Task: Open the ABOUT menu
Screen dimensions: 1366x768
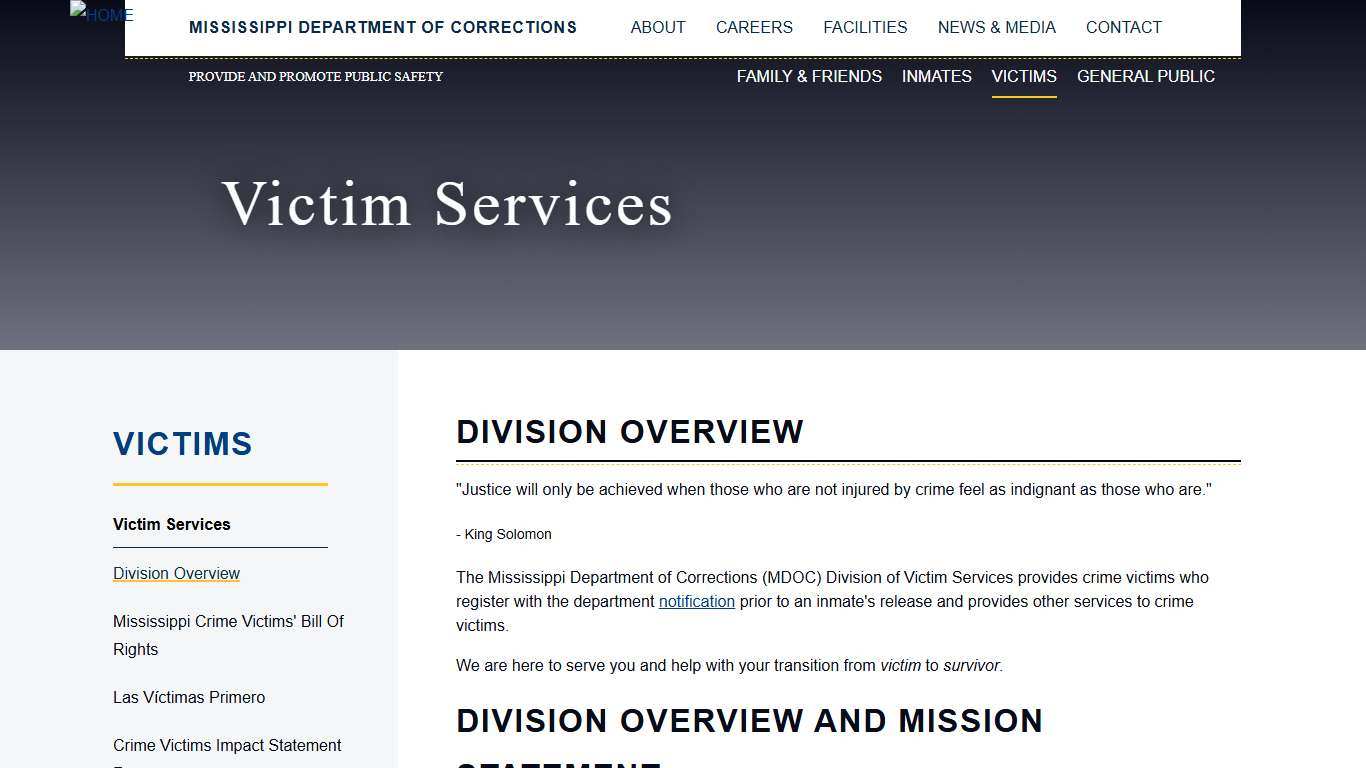Action: coord(657,27)
